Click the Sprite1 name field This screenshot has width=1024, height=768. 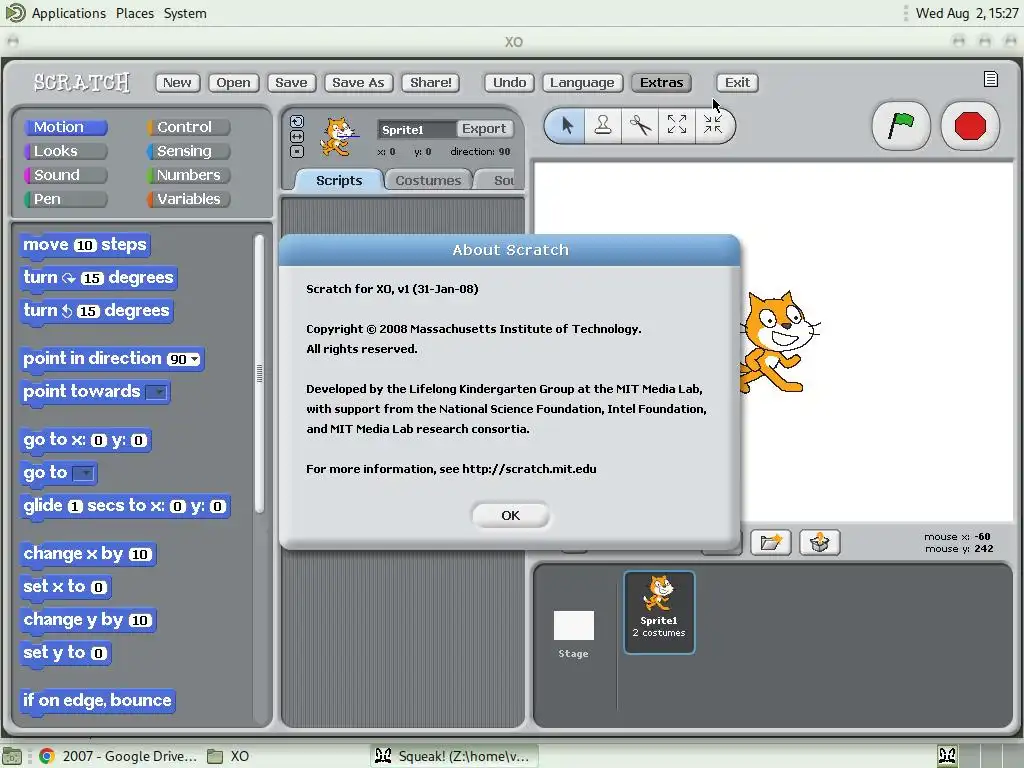tap(416, 129)
